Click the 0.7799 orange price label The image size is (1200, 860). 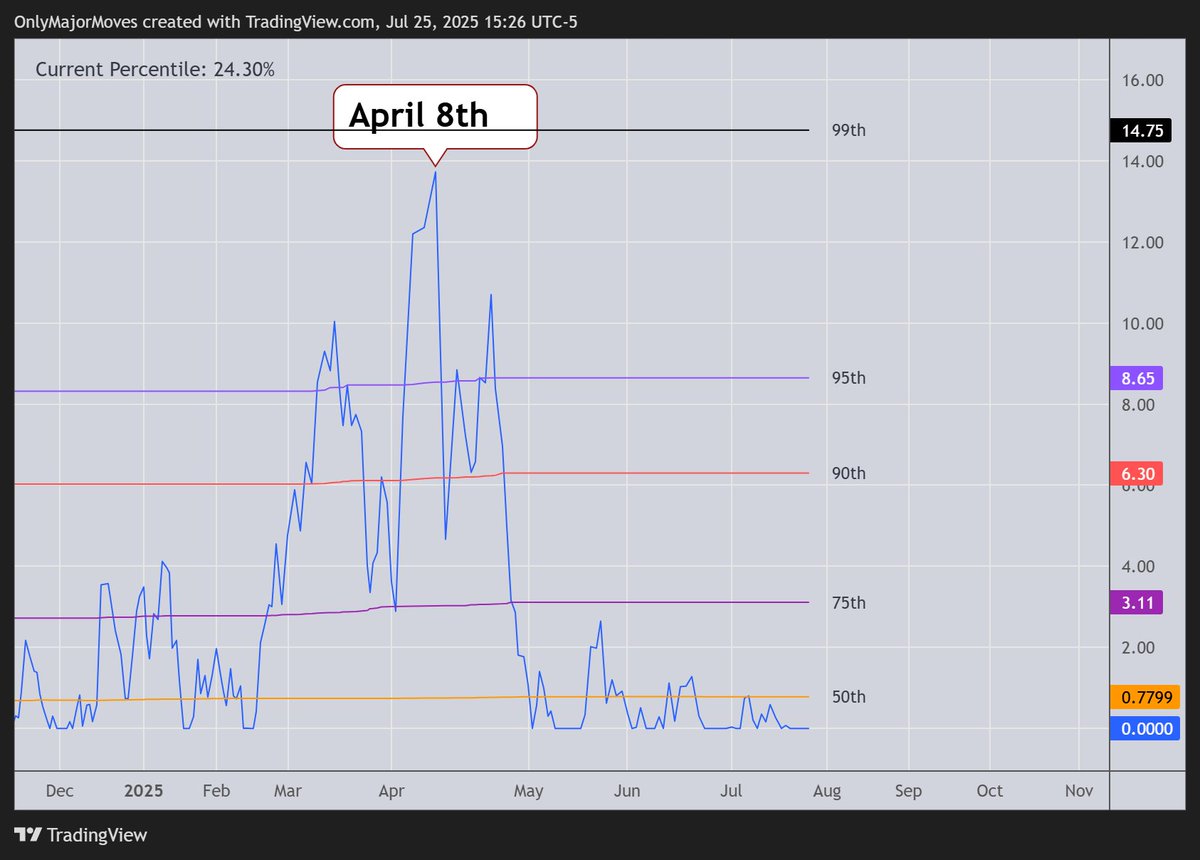[1146, 697]
